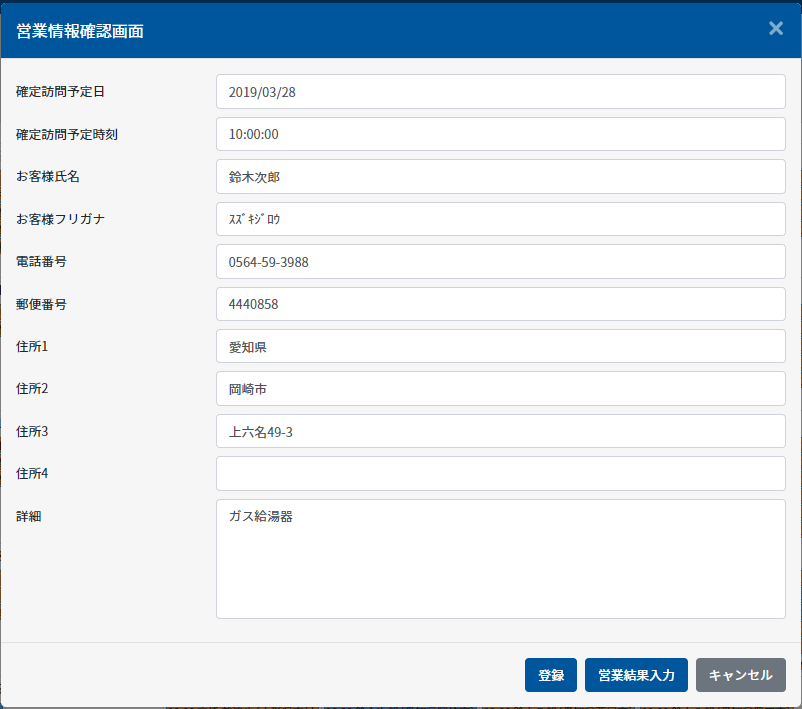The image size is (802, 709).
Task: Click the 確定訪問予定日 label
Action: pyautogui.click(x=60, y=92)
